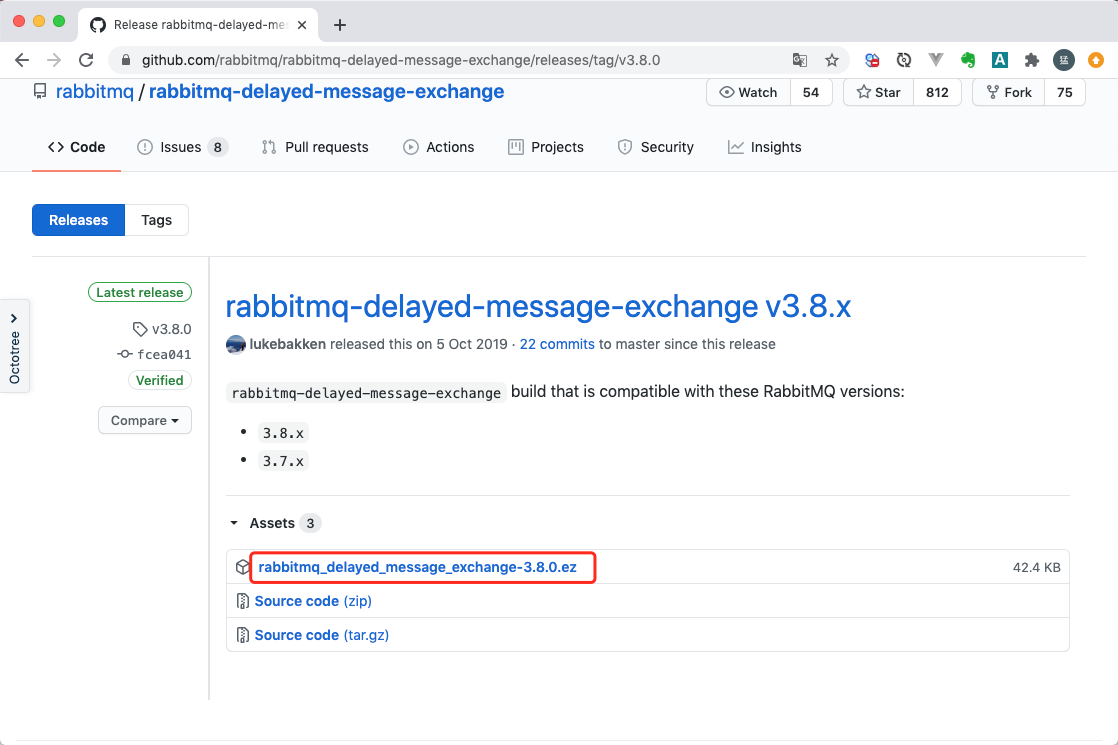
Task: Click the browser forward arrow
Action: click(54, 60)
